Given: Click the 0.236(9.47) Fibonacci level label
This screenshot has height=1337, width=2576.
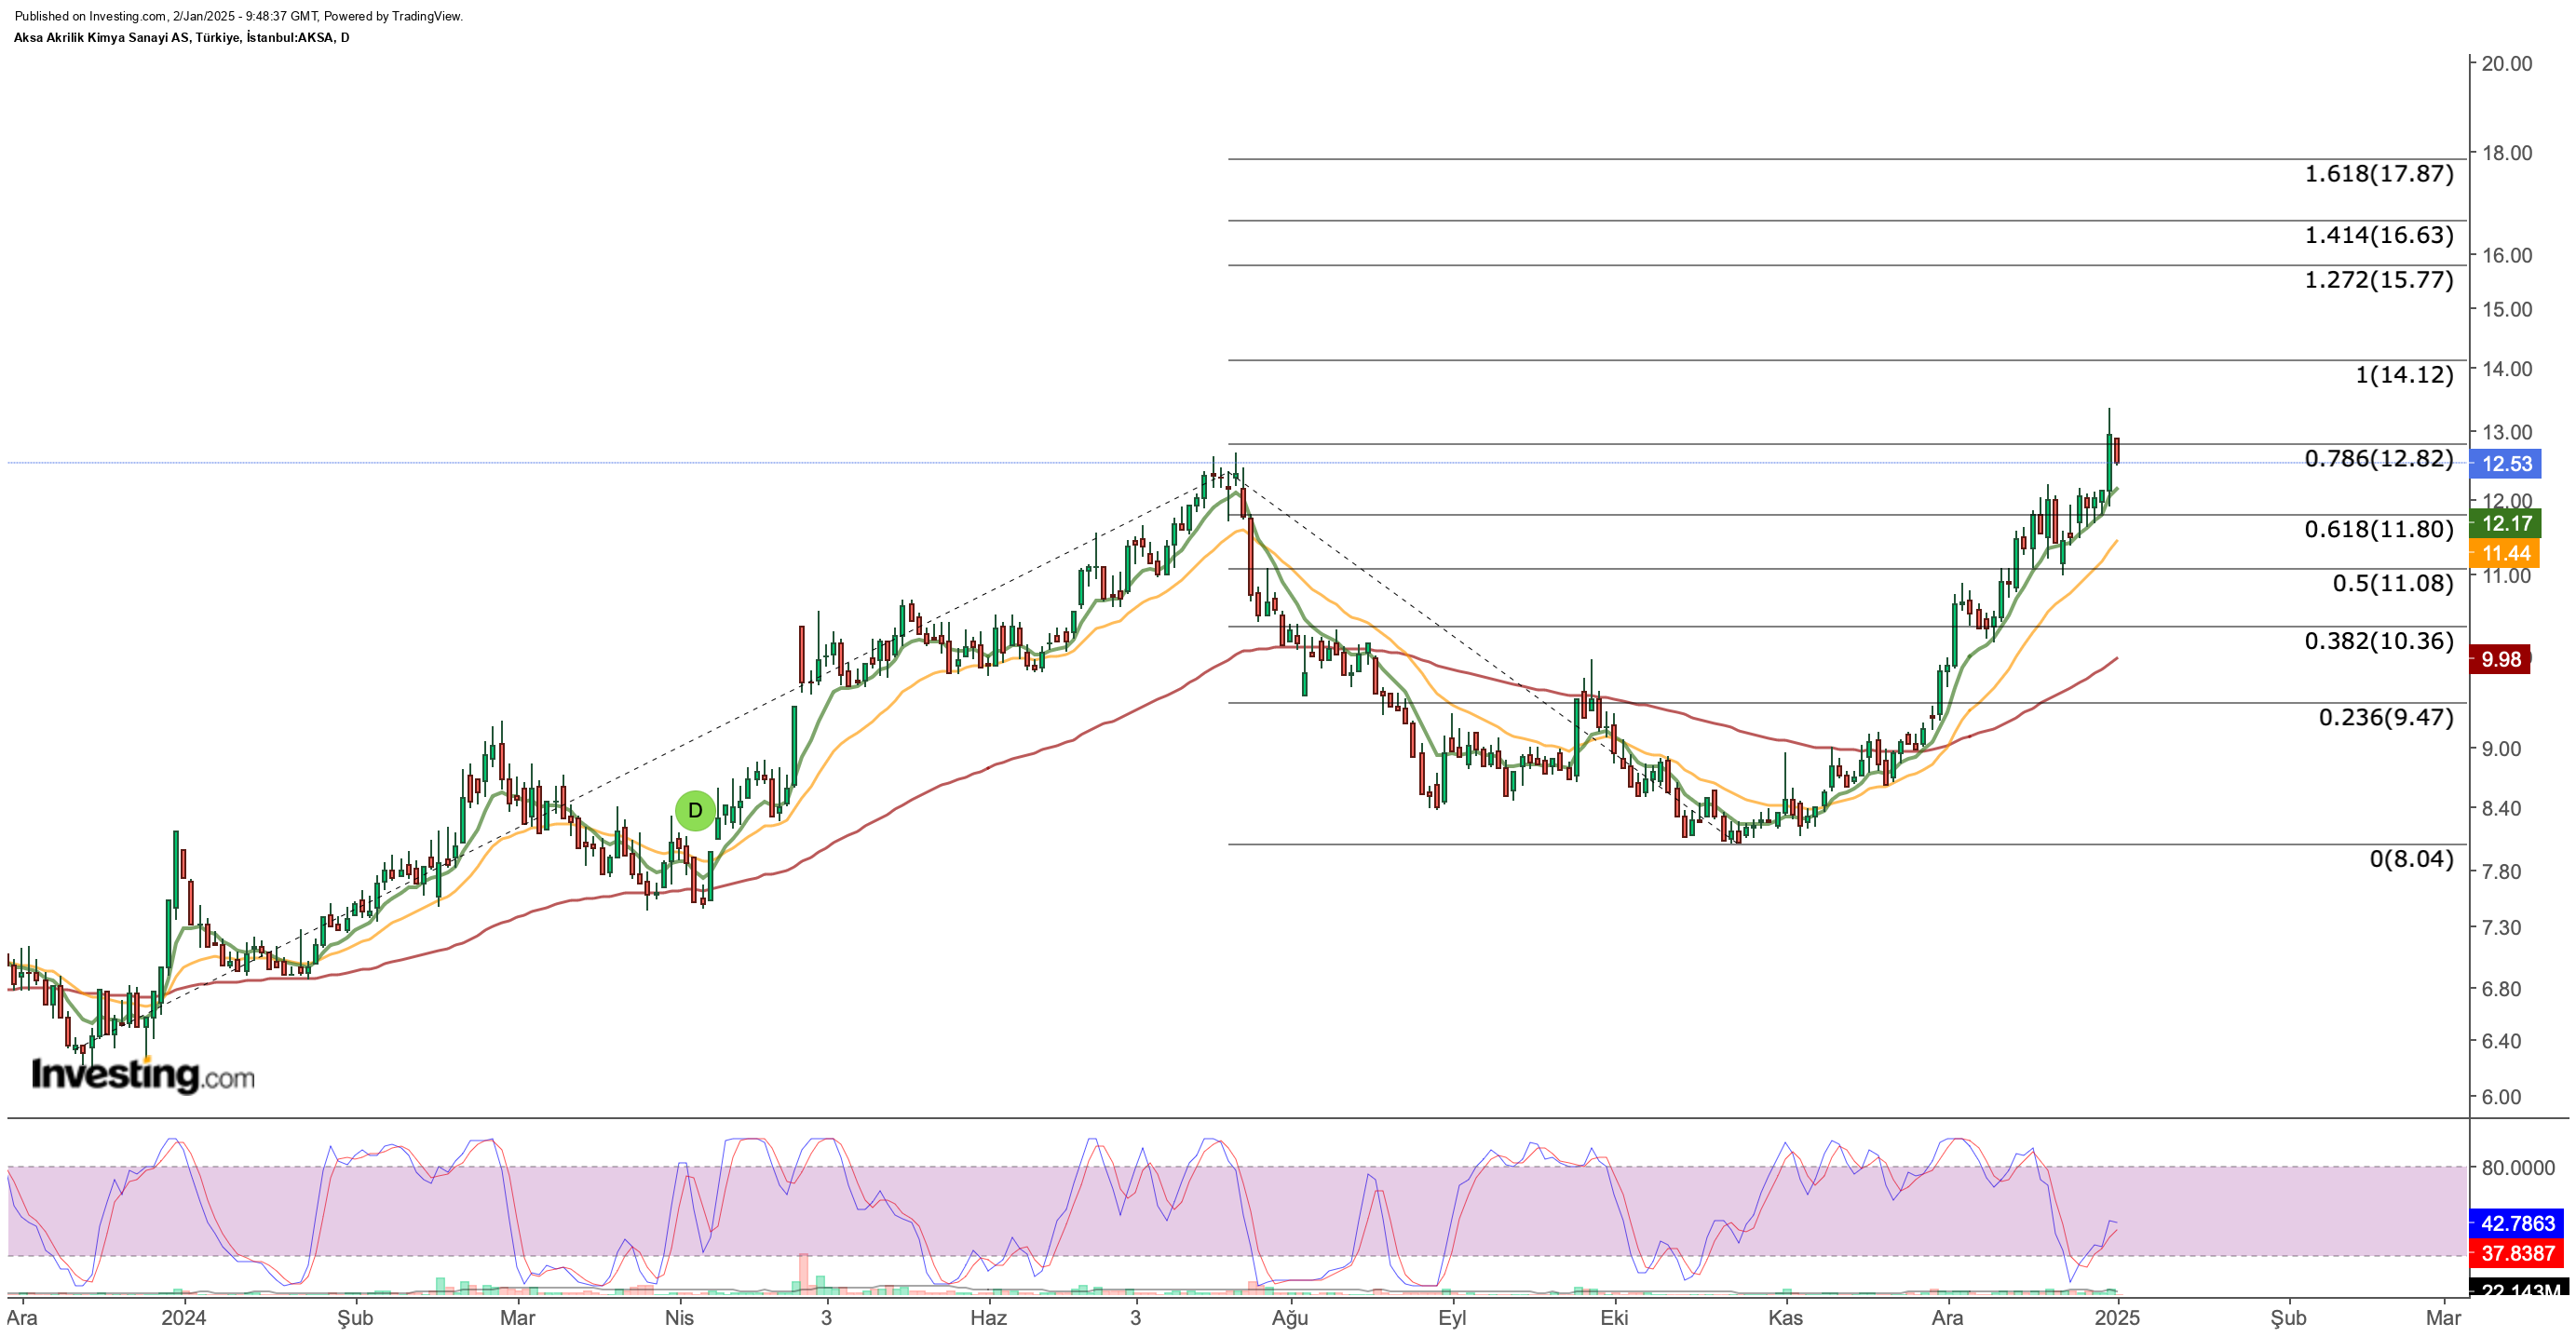Looking at the screenshot, I should click(x=2386, y=718).
